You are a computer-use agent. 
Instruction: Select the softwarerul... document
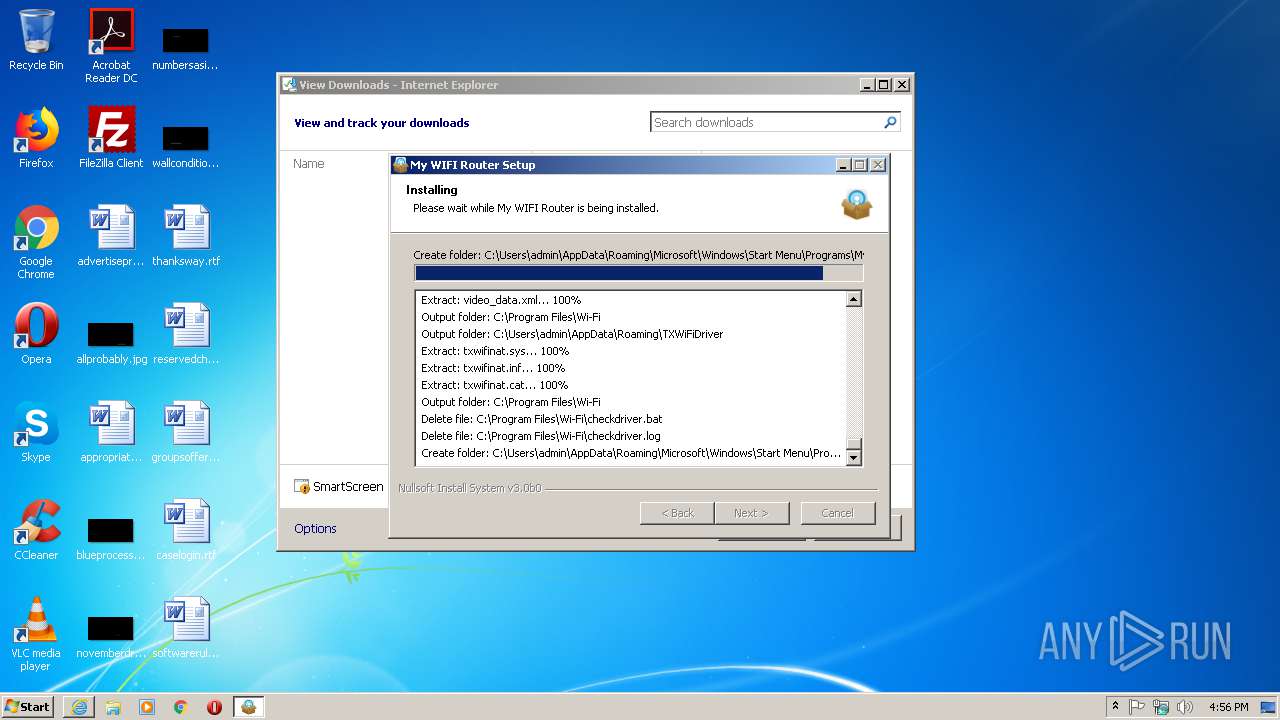(186, 628)
